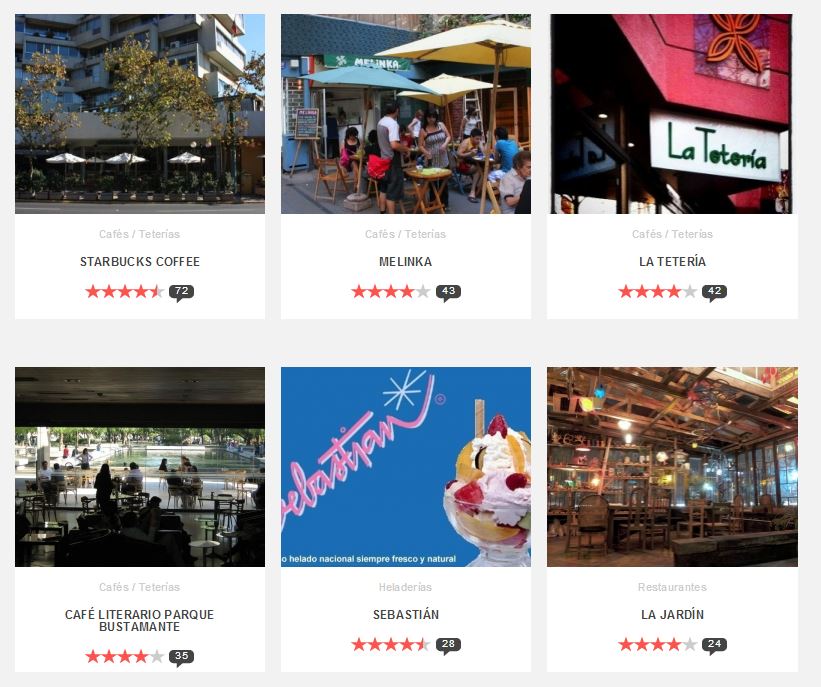Image resolution: width=821 pixels, height=687 pixels.
Task: Click La Jardín's comment bubble showing 24
Action: 714,645
